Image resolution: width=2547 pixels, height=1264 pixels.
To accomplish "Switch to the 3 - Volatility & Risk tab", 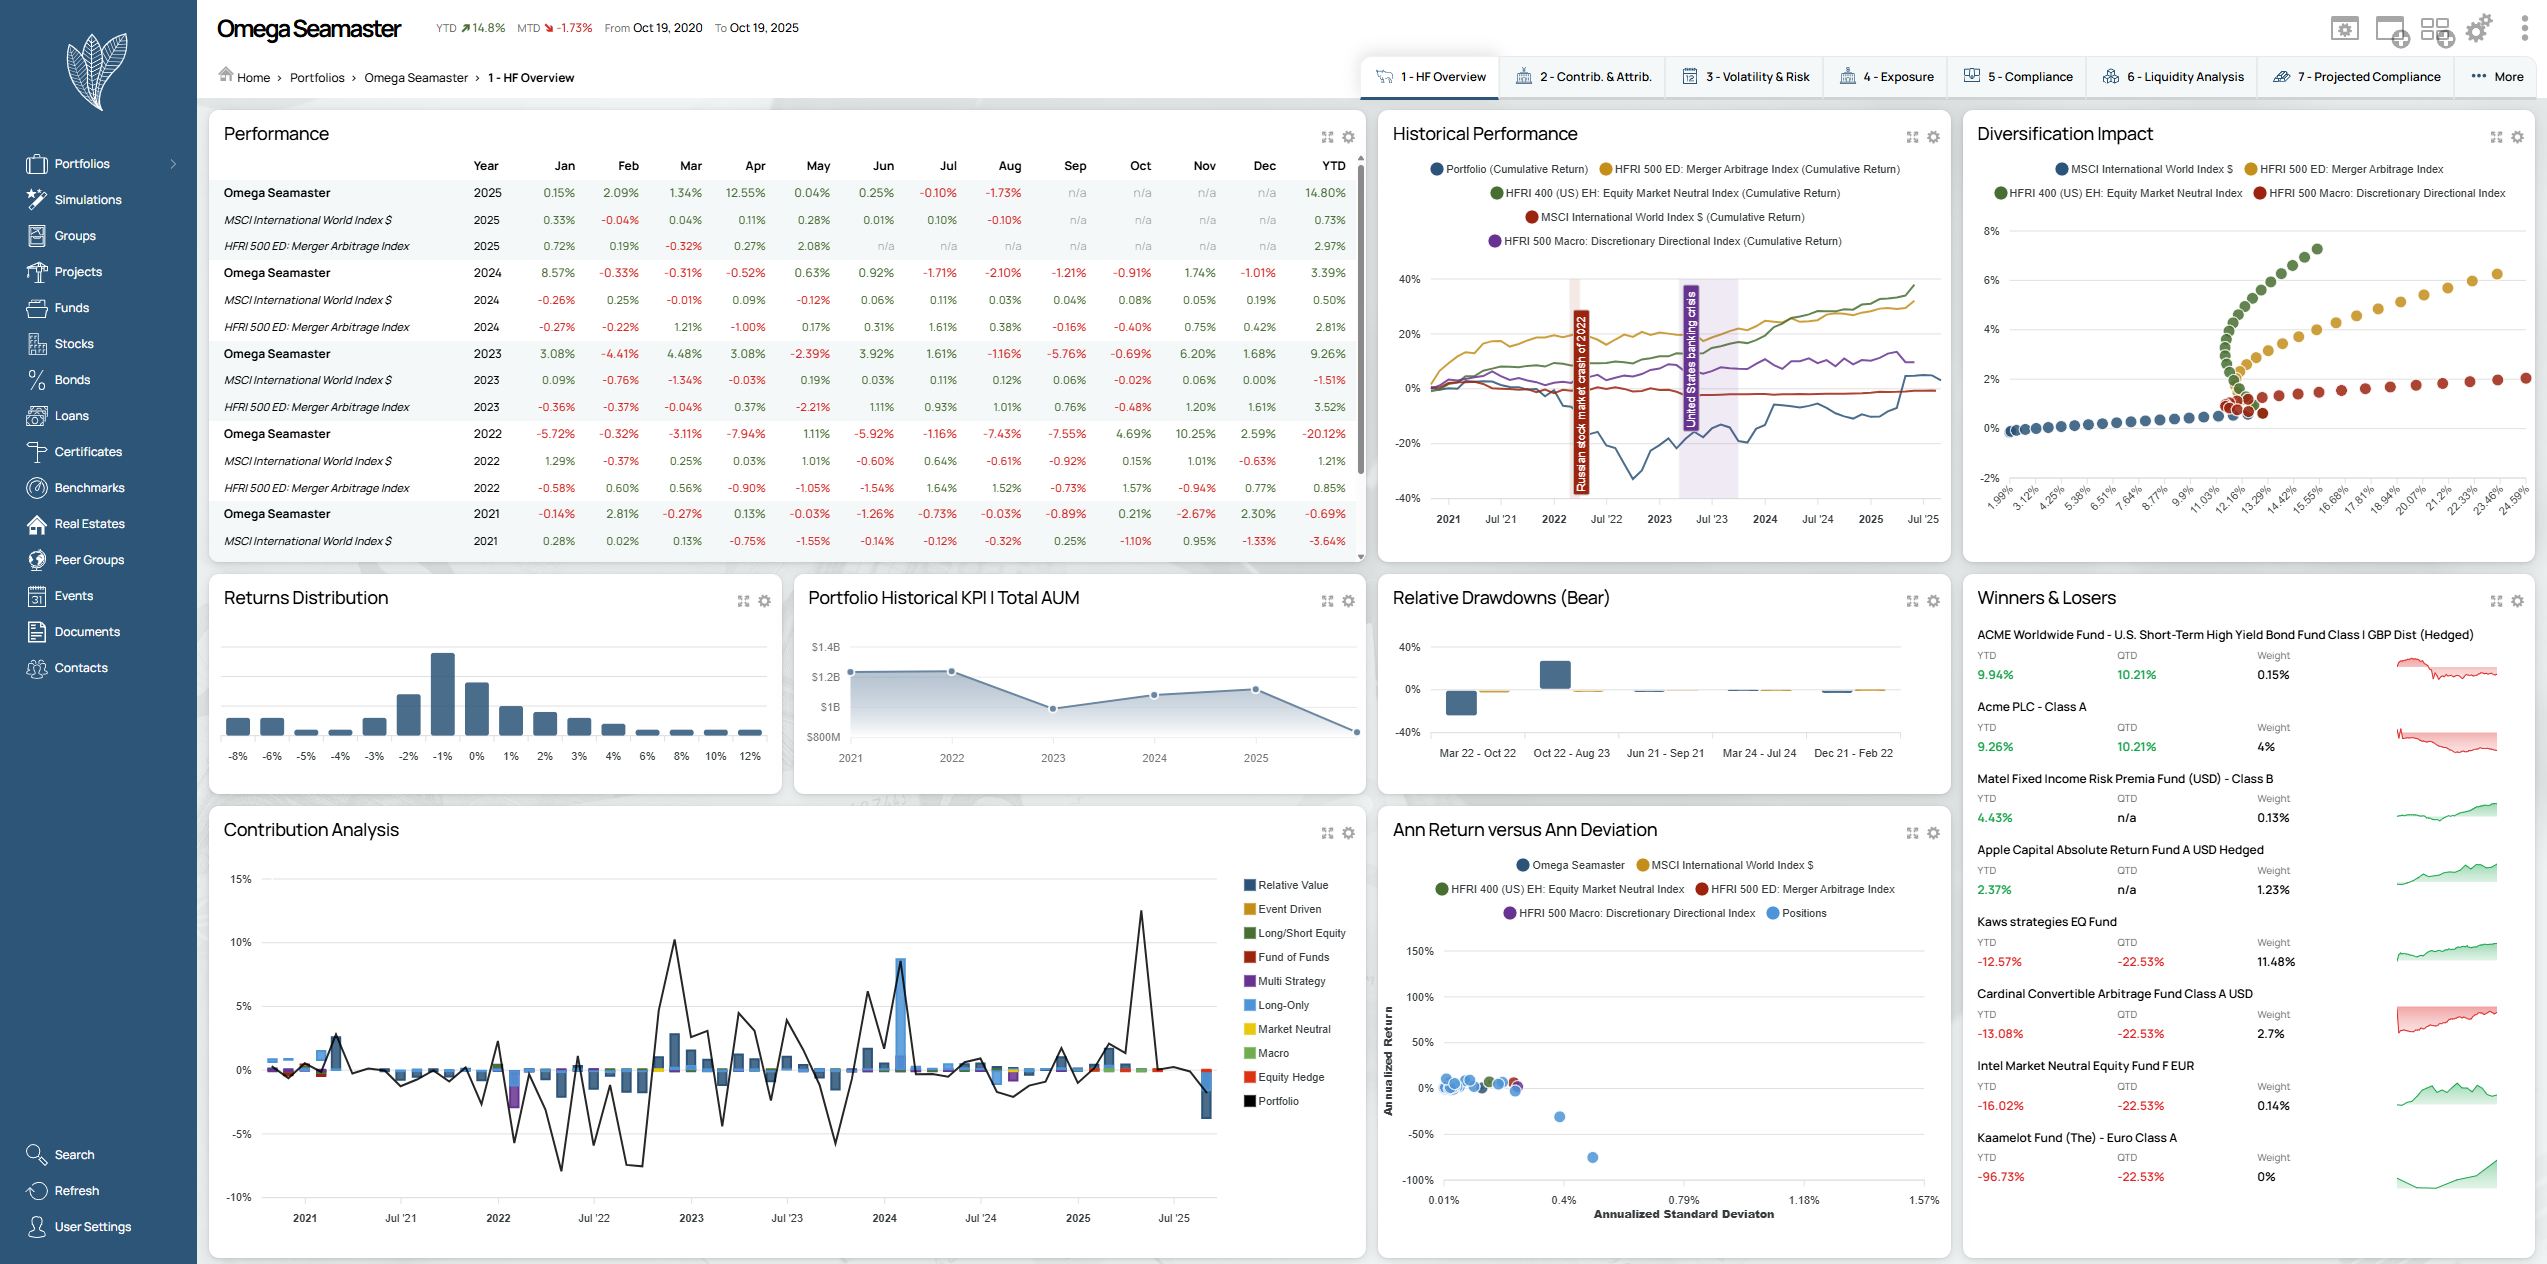I will tap(1745, 77).
